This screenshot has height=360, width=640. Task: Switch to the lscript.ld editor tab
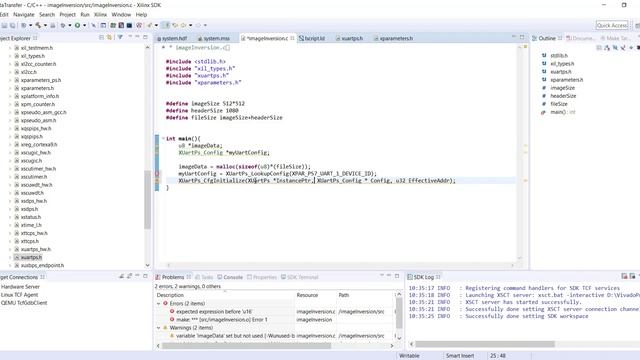coord(312,38)
